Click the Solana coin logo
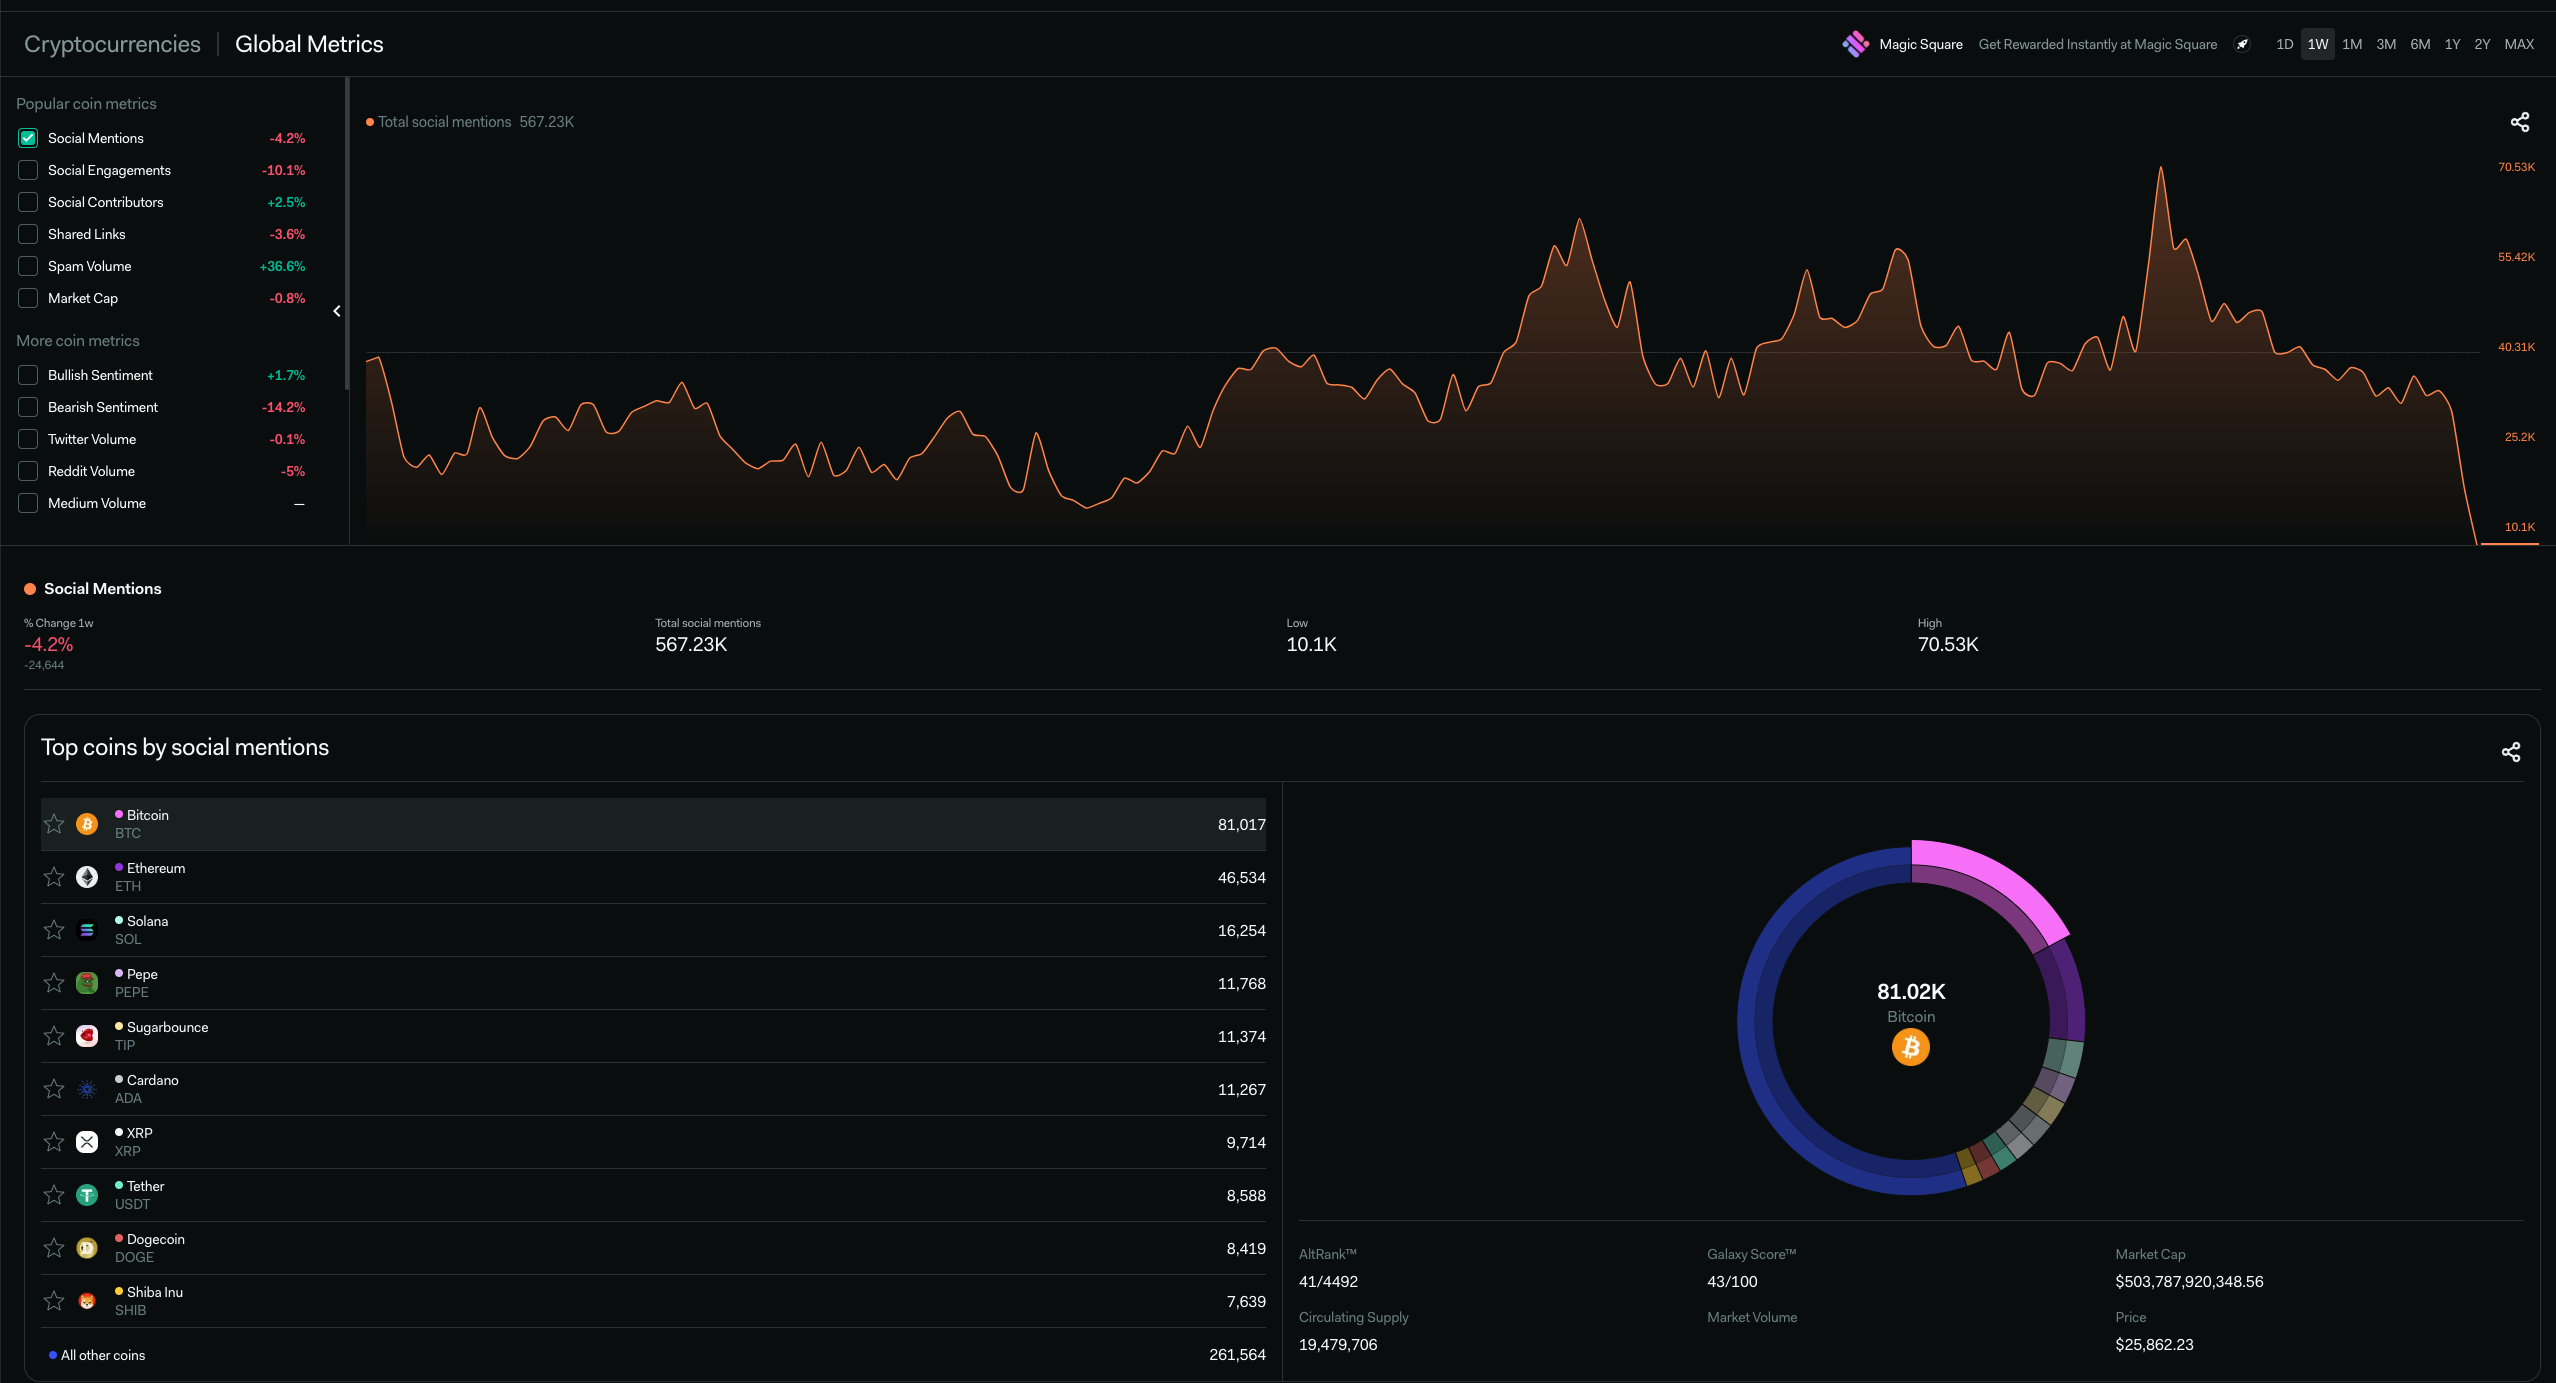2556x1383 pixels. point(87,930)
